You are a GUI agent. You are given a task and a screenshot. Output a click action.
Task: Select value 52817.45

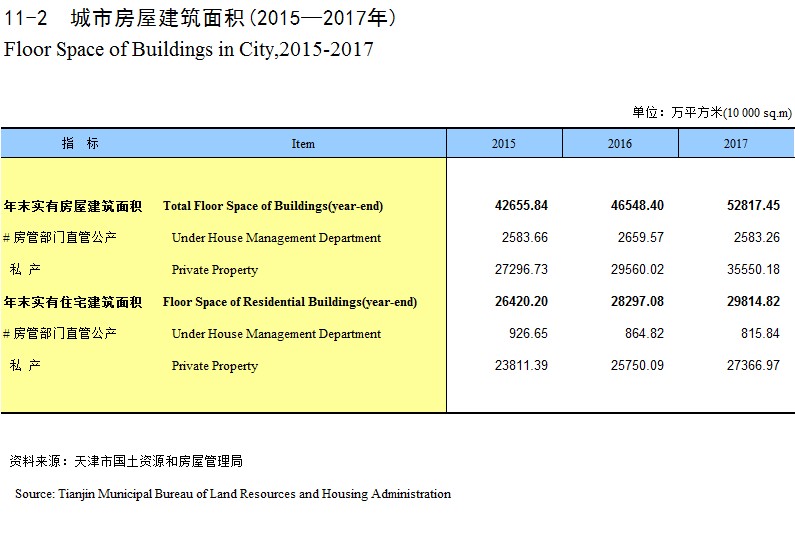pyautogui.click(x=753, y=205)
